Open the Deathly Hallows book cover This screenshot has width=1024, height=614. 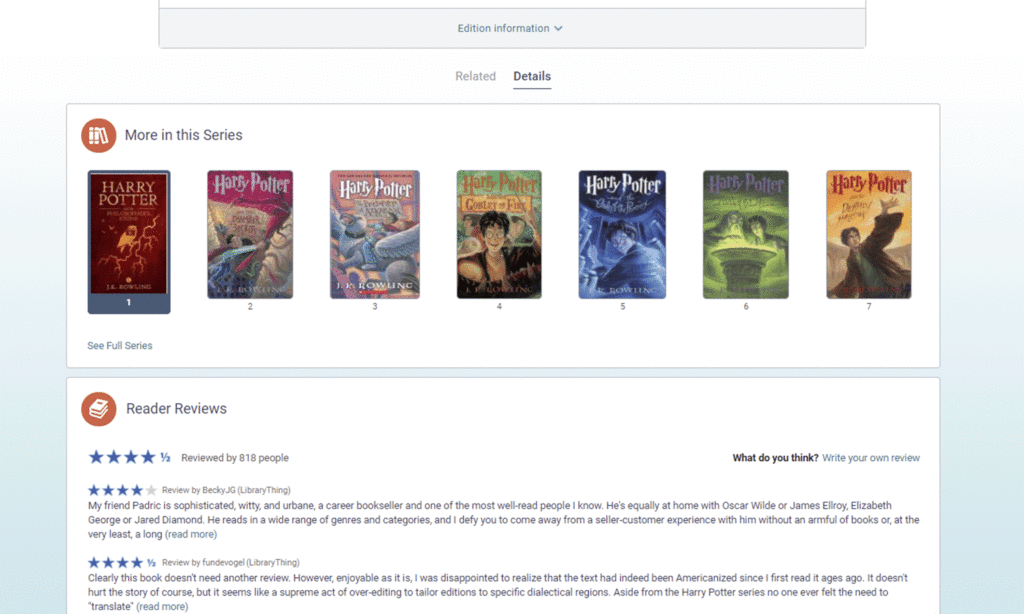pyautogui.click(x=868, y=234)
